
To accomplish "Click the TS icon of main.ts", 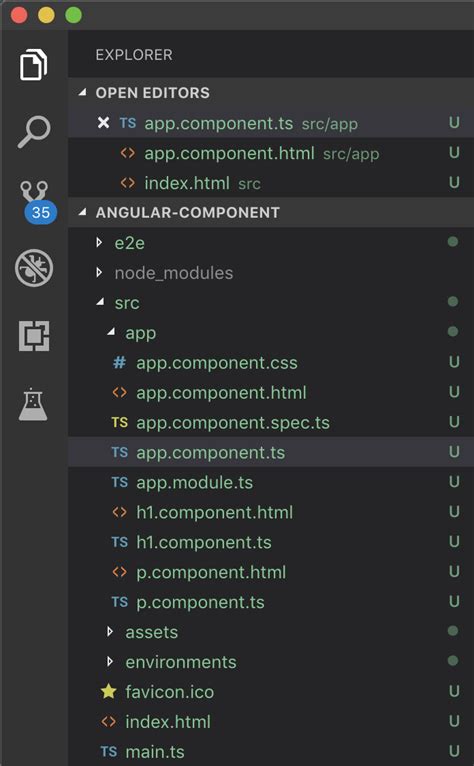I will click(108, 751).
